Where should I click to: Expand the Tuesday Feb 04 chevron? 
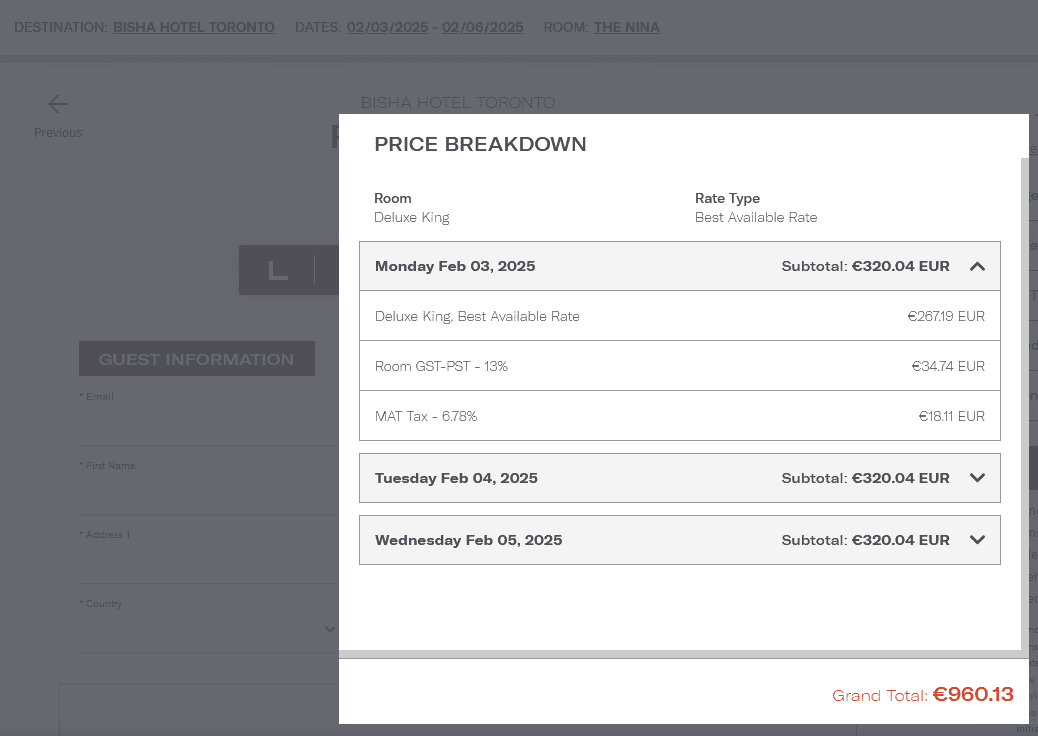tap(977, 478)
